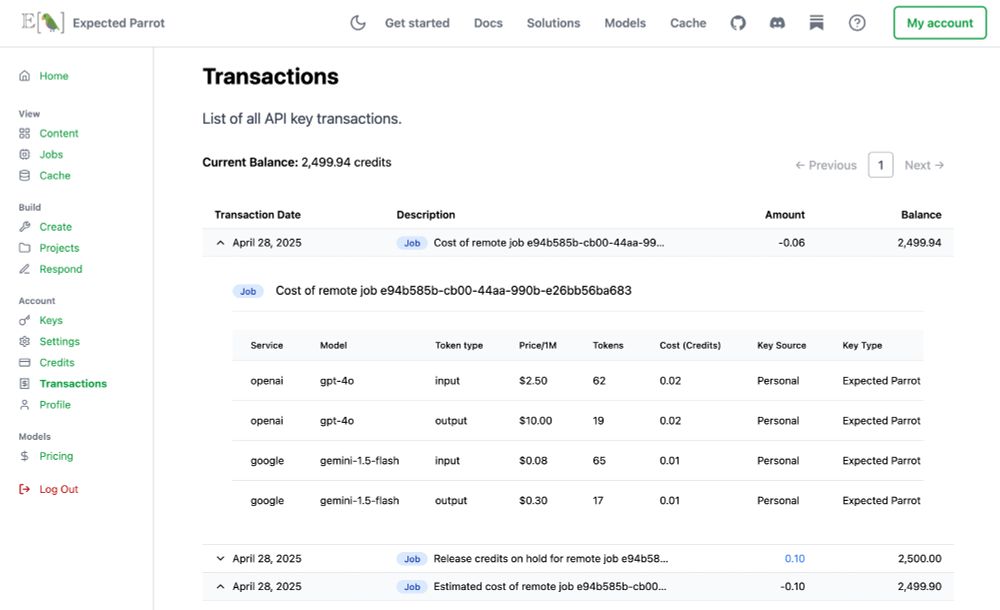Click the Log Out arrow icon
Screen dimensions: 1000x610
[24, 489]
